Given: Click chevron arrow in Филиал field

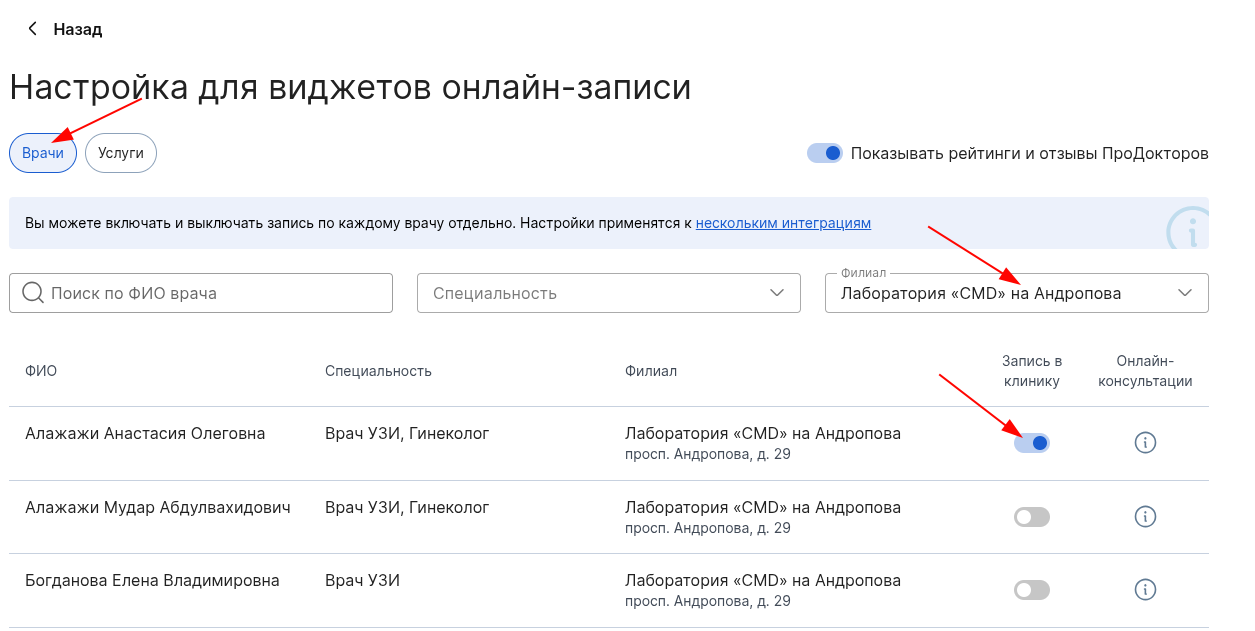Looking at the screenshot, I should click(1185, 293).
